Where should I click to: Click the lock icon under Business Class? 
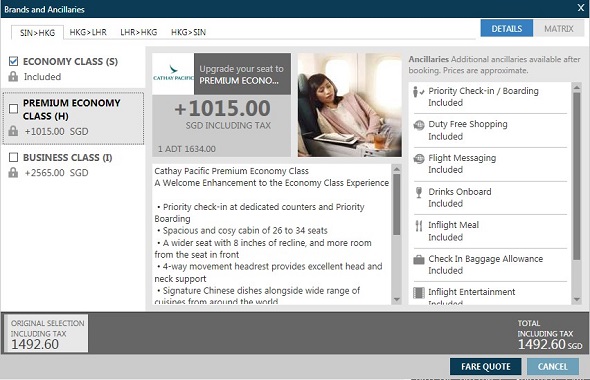(13, 173)
